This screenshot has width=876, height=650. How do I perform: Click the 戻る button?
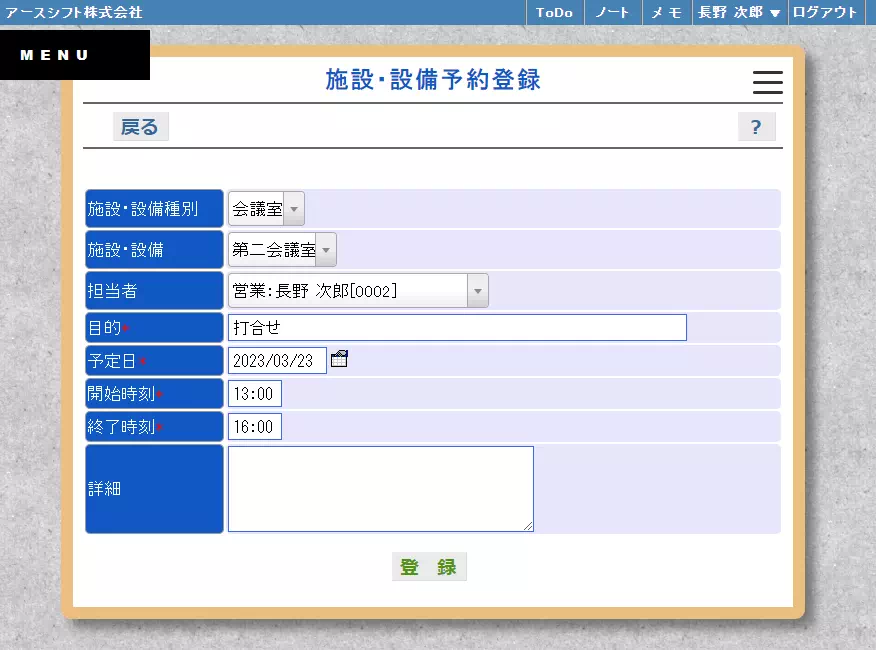(140, 127)
